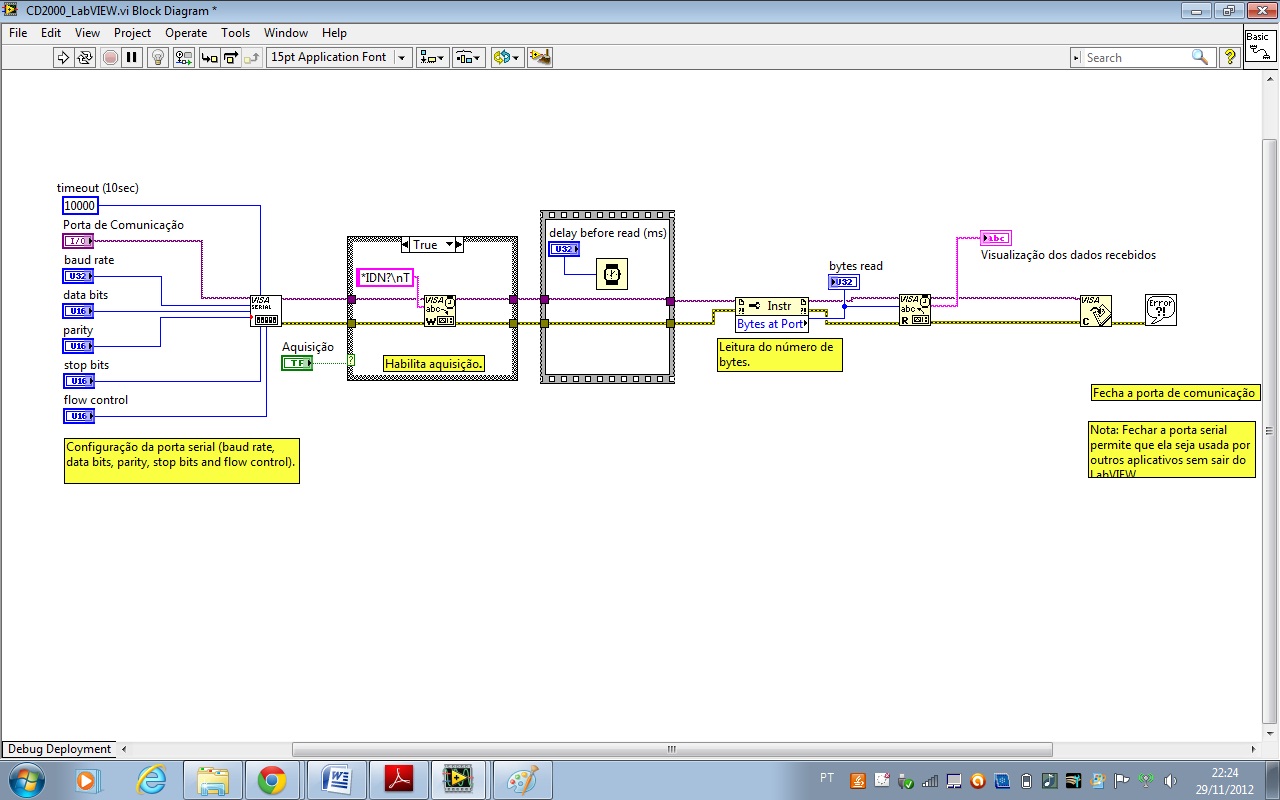The width and height of the screenshot is (1280, 800).
Task: Open the case structure True selector dropdown
Action: 450,245
